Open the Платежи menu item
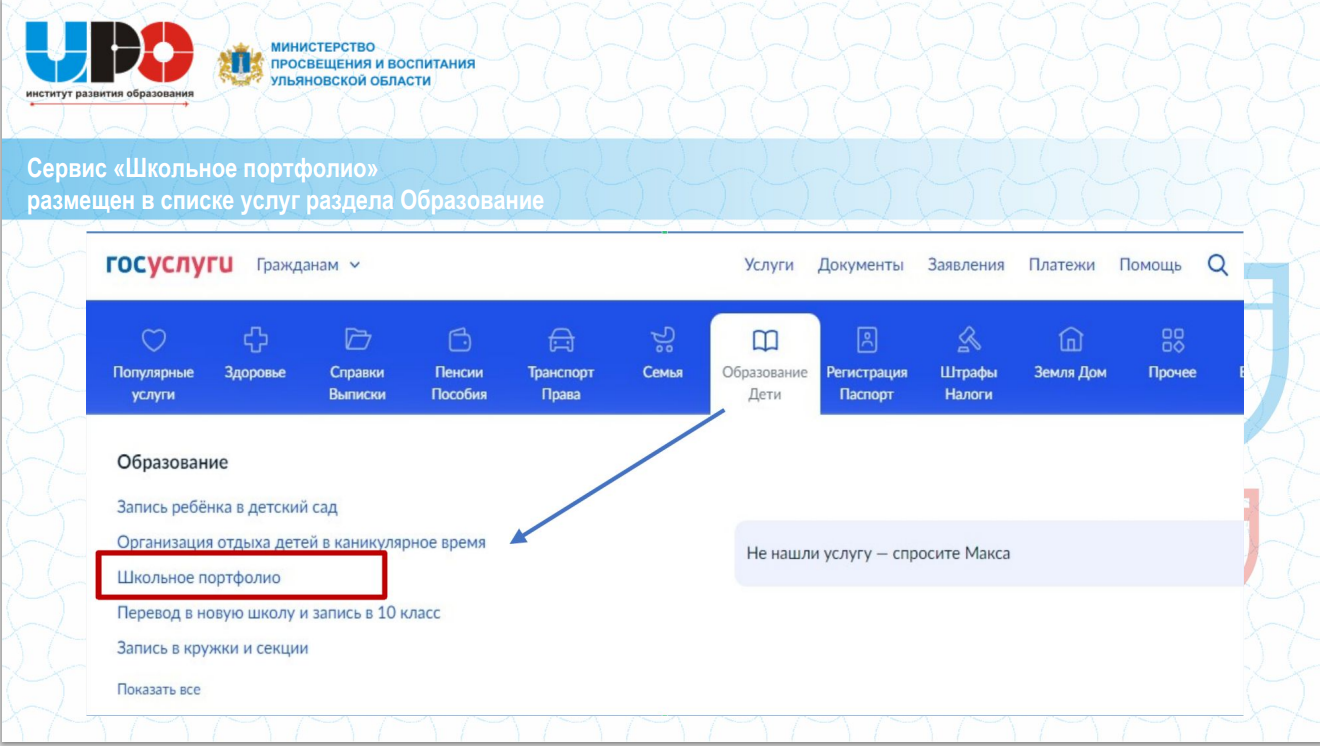 pyautogui.click(x=1062, y=265)
